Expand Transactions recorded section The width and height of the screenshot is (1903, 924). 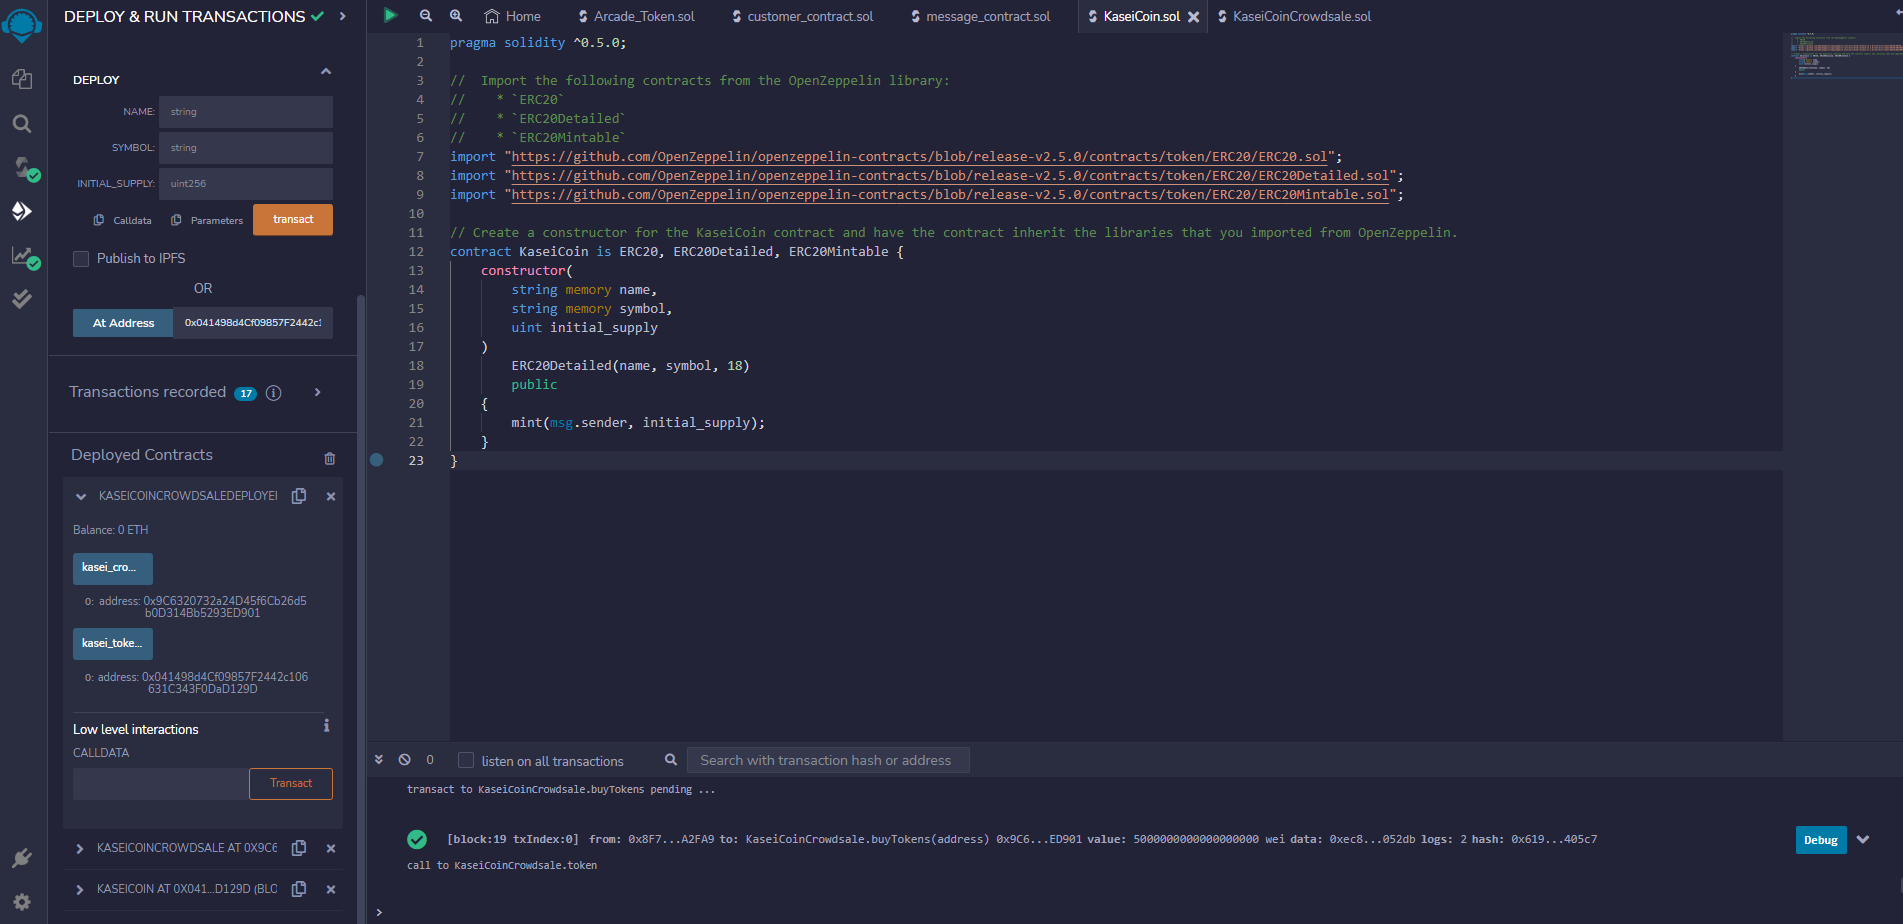tap(318, 392)
